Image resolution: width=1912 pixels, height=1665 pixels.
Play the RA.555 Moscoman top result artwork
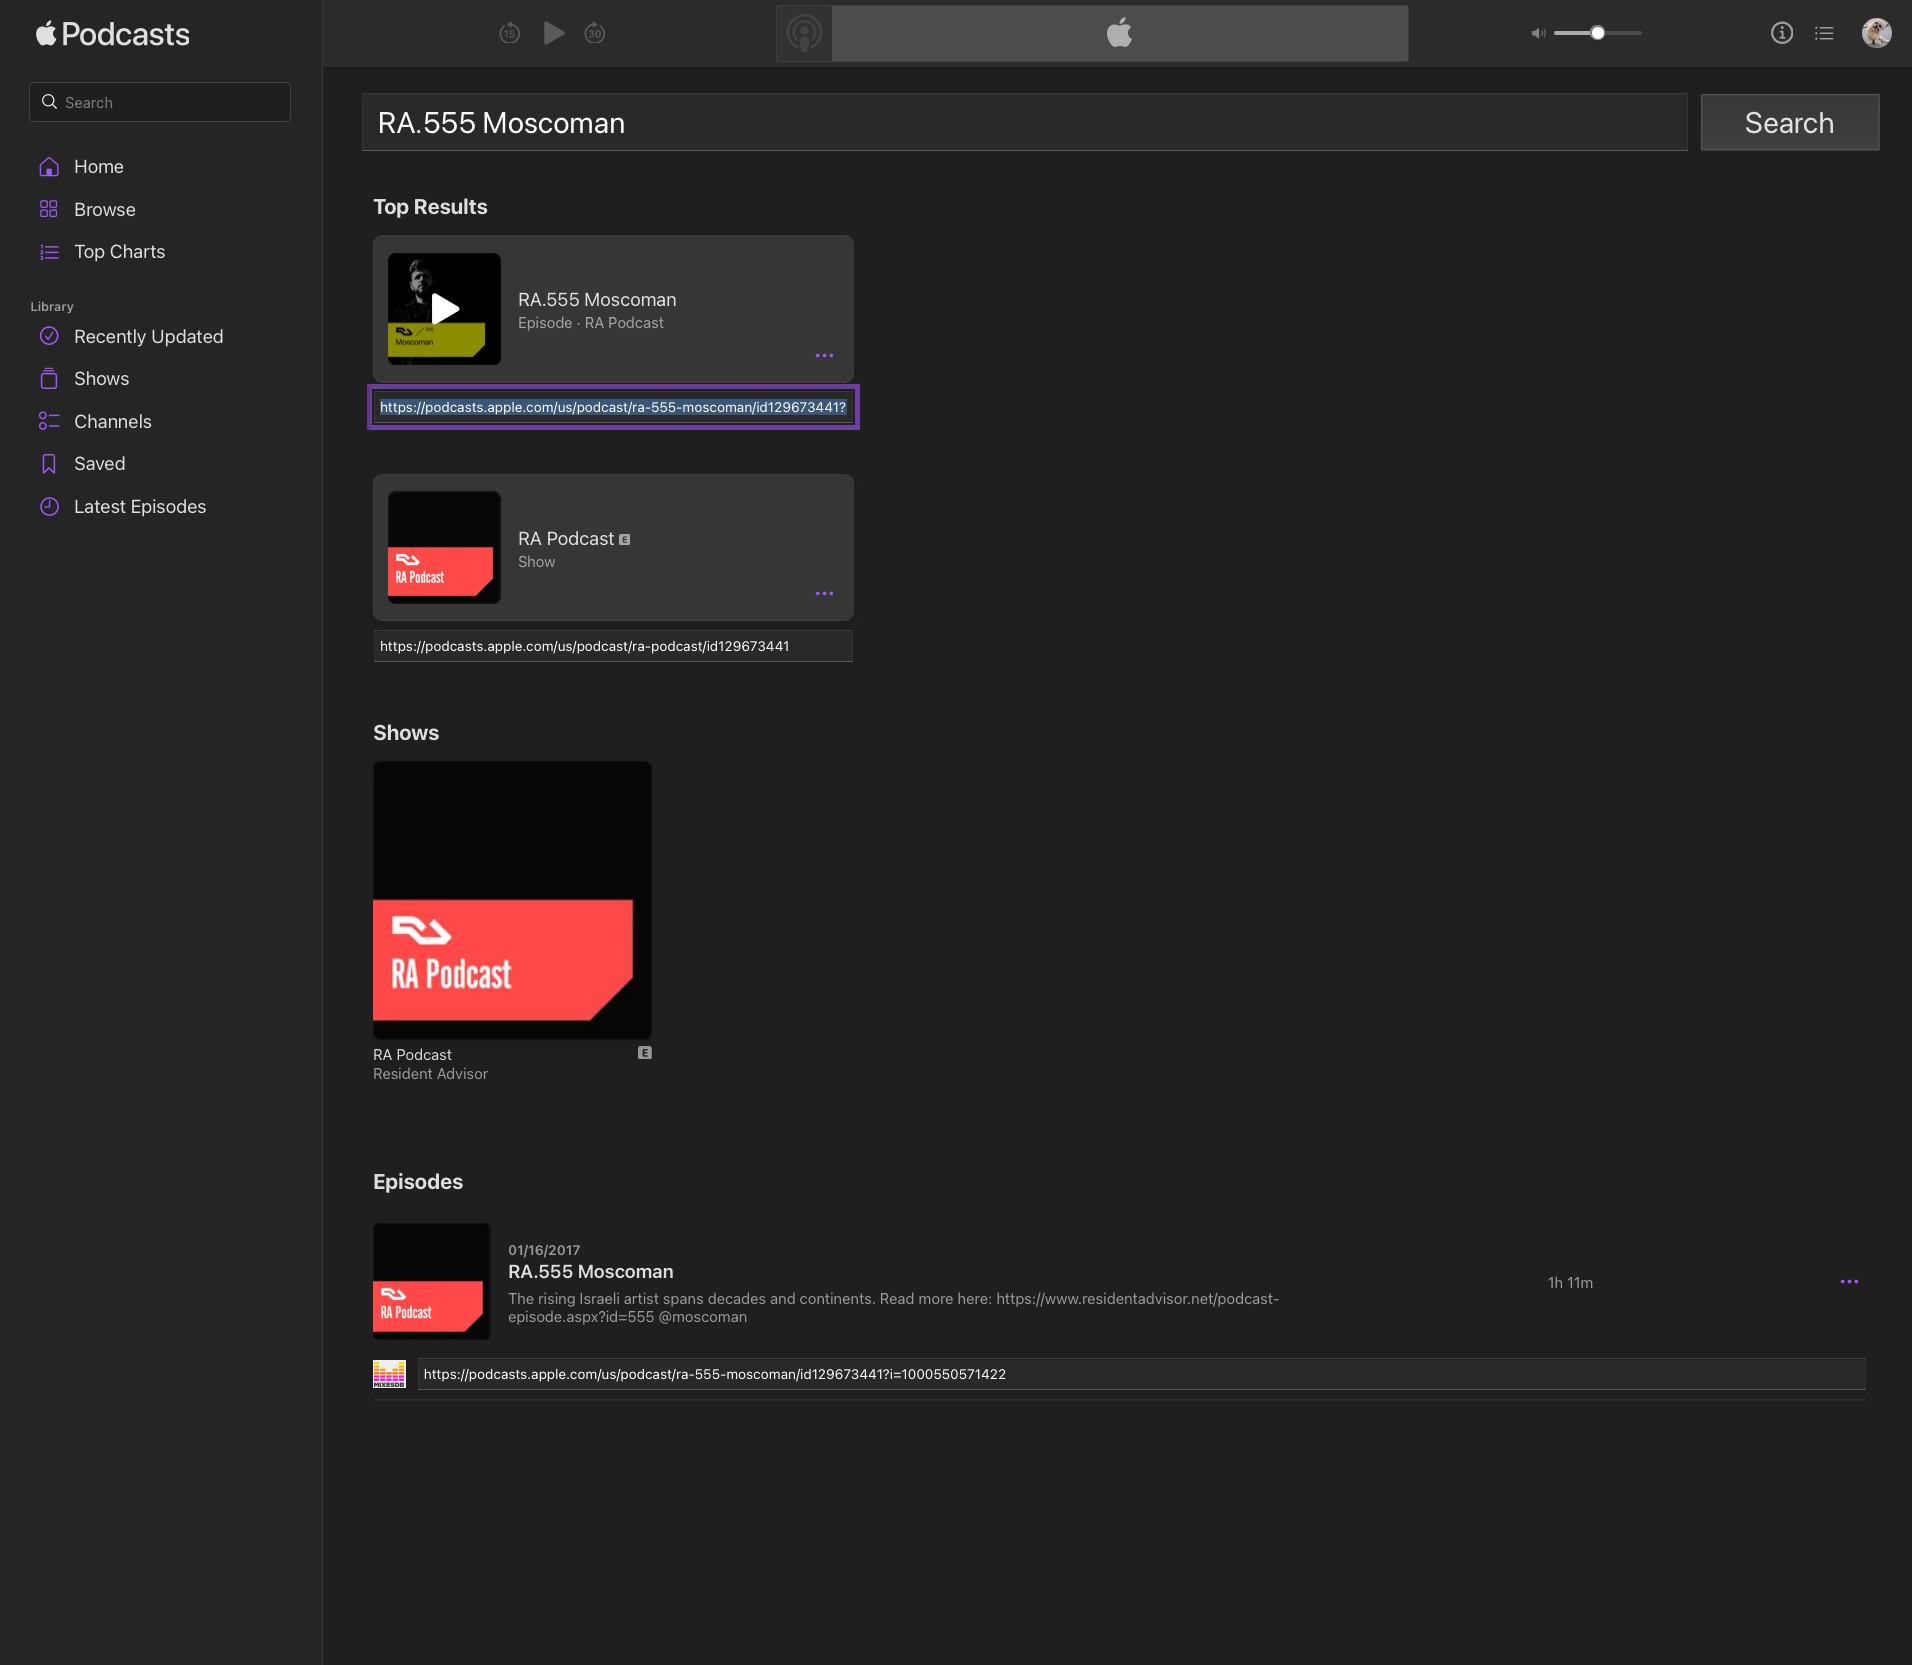coord(444,309)
